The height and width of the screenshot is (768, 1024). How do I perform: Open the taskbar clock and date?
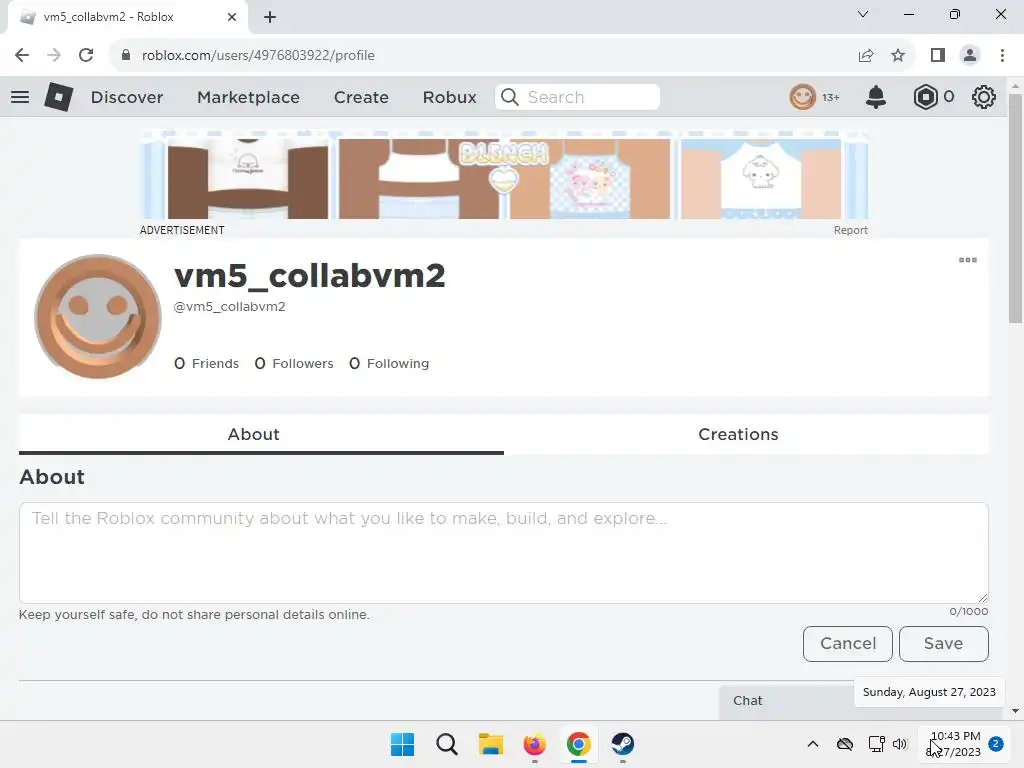pos(953,744)
